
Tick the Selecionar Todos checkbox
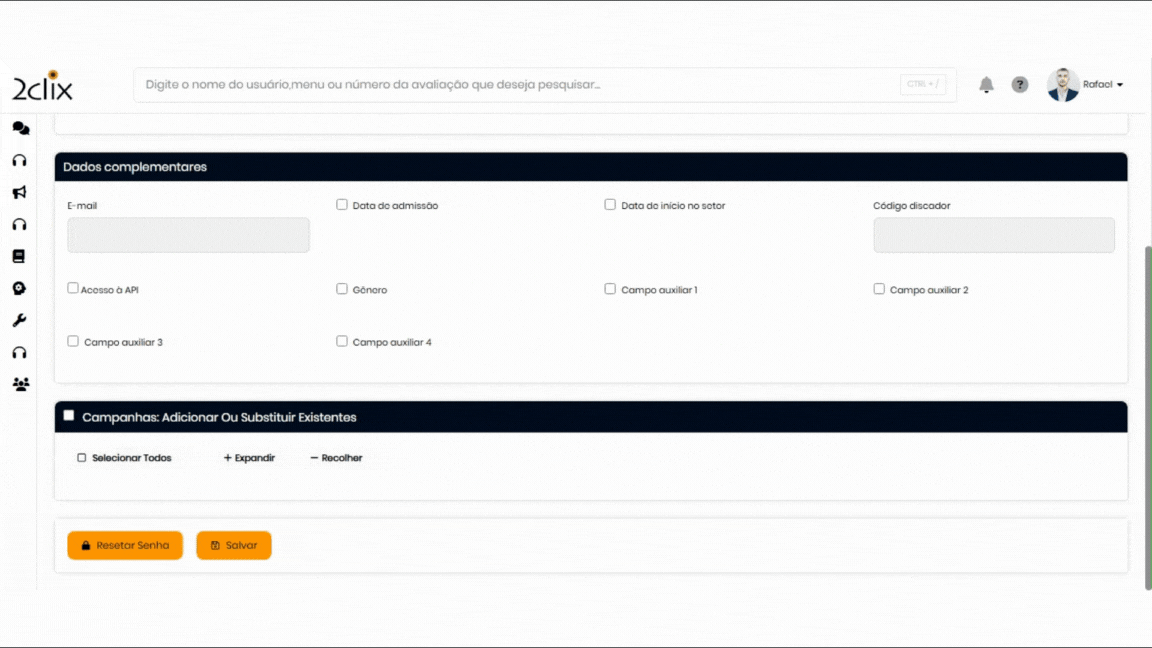pos(82,458)
